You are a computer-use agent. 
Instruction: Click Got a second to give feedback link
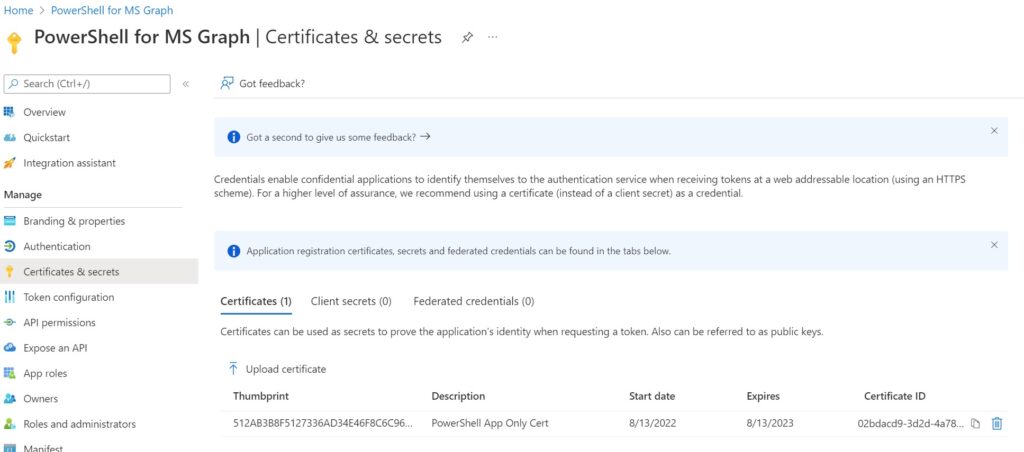coord(338,137)
